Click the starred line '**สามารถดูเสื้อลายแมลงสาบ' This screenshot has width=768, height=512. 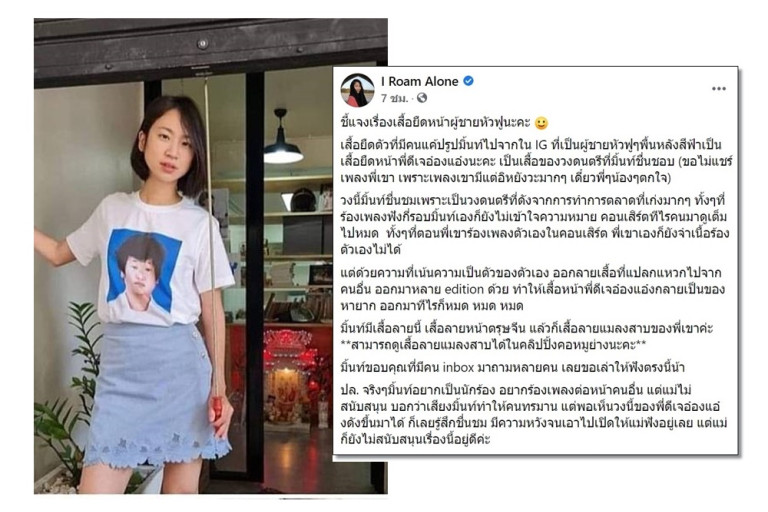(x=493, y=344)
